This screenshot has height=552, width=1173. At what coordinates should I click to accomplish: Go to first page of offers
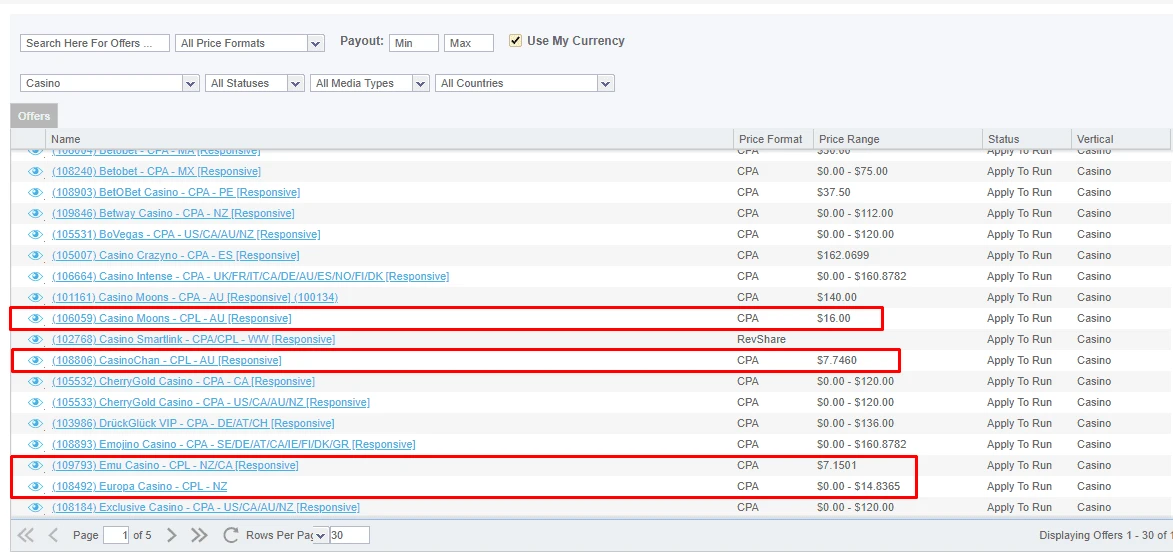(25, 535)
